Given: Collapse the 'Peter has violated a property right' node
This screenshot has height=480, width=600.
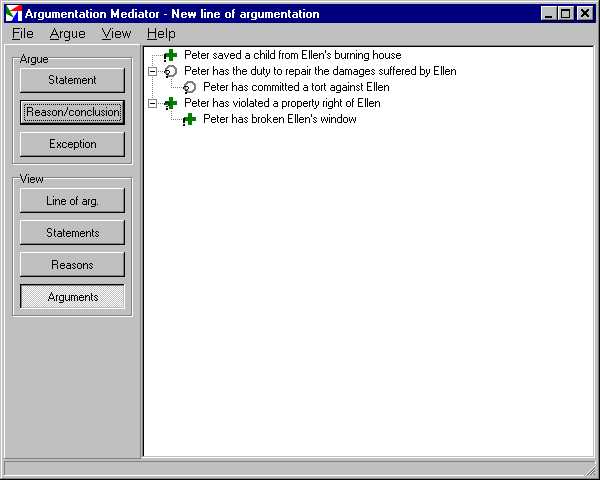Looking at the screenshot, I should (x=152, y=103).
